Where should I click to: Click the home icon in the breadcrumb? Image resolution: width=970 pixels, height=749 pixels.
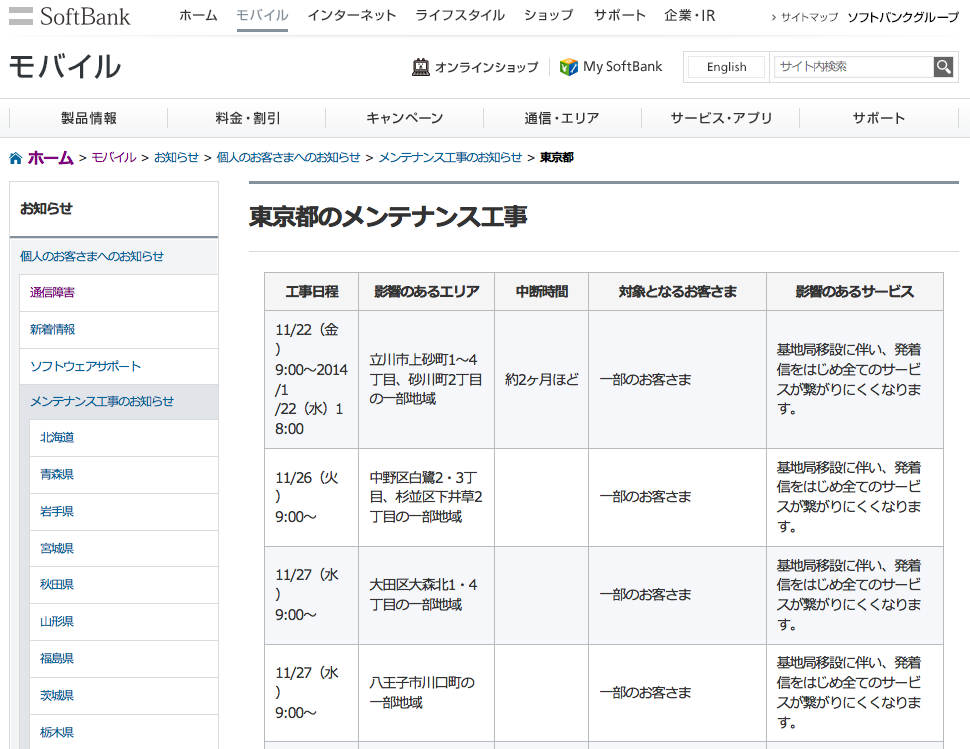coord(15,157)
